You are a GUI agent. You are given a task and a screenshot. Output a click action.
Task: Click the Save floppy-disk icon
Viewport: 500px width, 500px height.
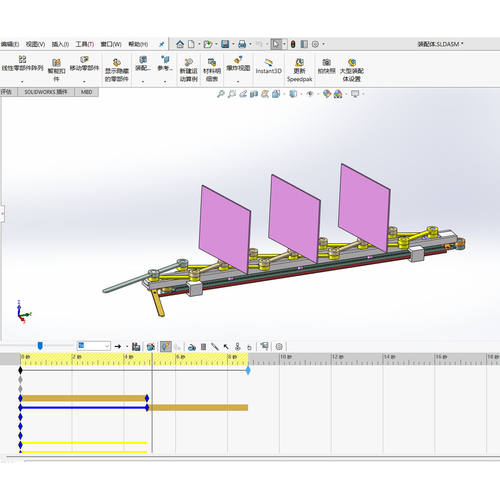click(x=225, y=44)
